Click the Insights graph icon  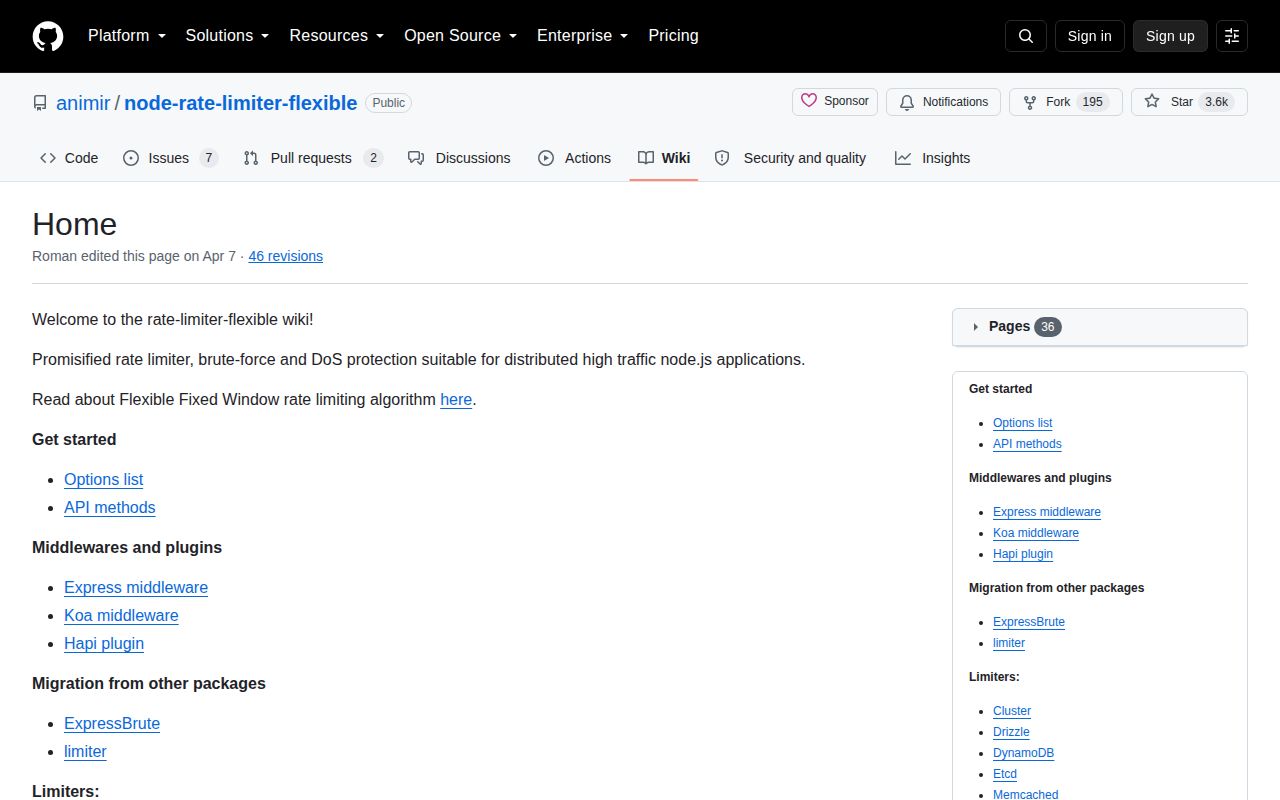[x=903, y=158]
